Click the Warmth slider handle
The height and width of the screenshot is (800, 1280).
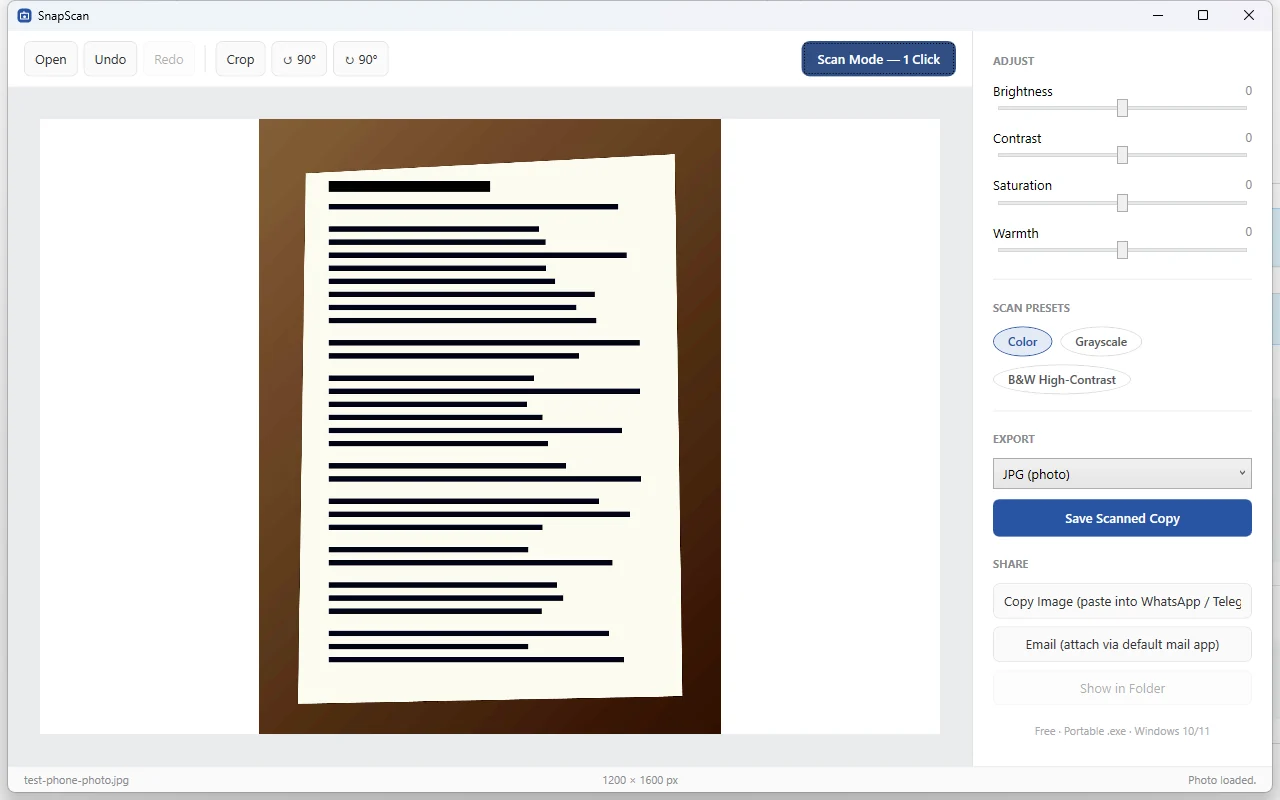tap(1122, 250)
